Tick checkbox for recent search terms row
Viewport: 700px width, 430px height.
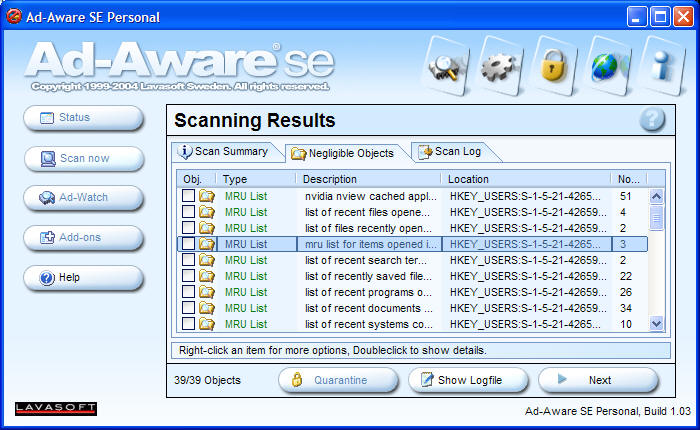[188, 260]
